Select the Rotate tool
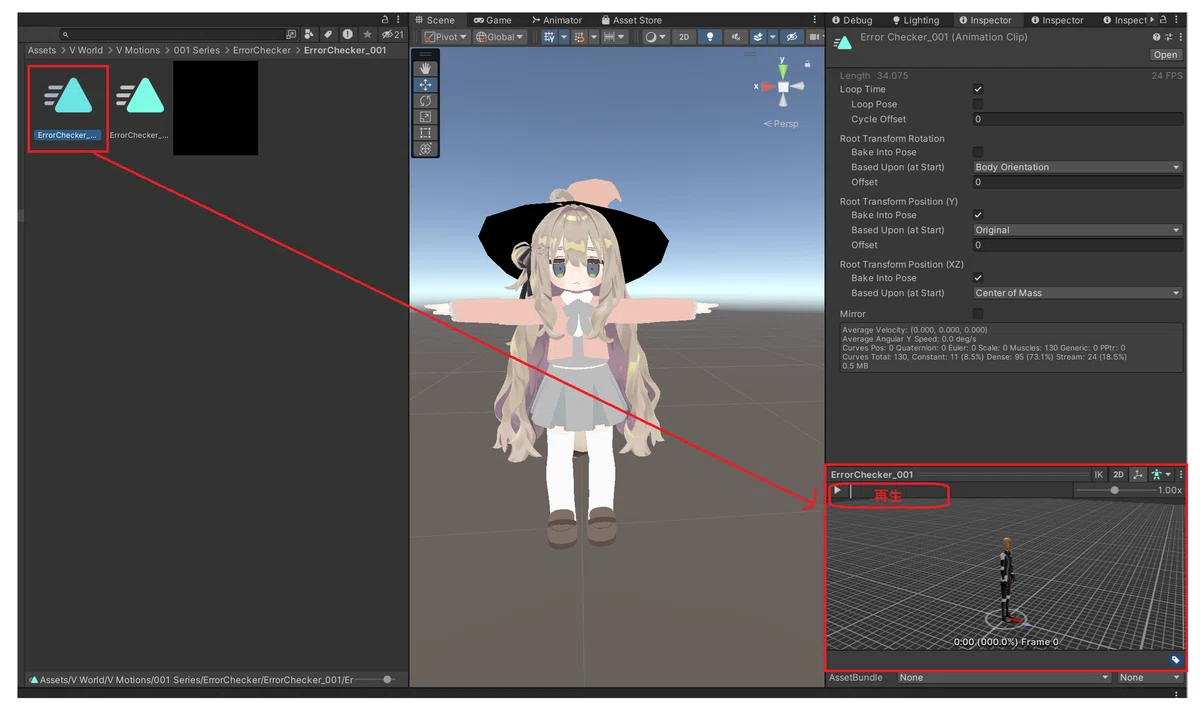The width and height of the screenshot is (1200, 707). pos(426,101)
